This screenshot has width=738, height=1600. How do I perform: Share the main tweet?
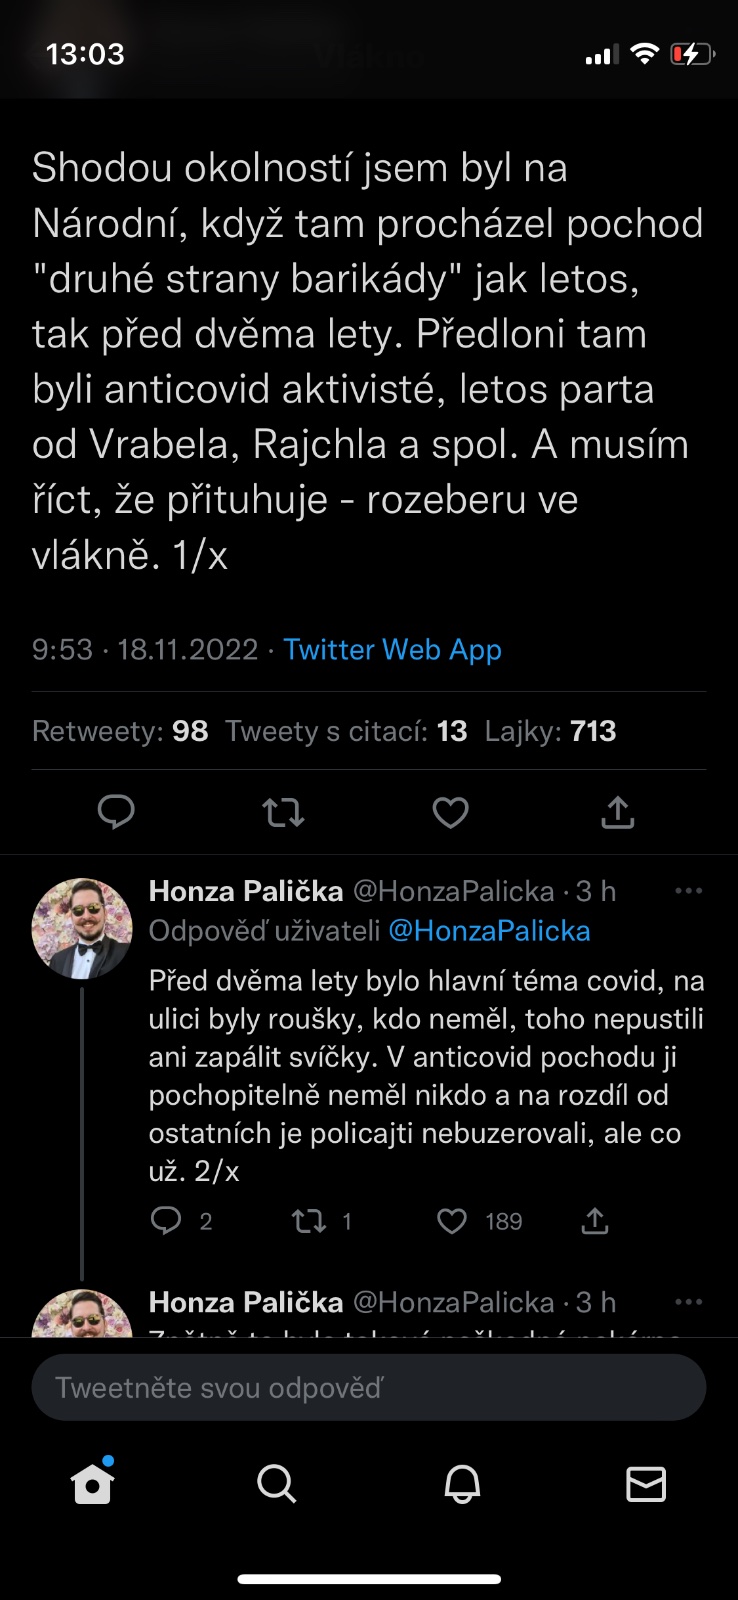click(x=617, y=812)
